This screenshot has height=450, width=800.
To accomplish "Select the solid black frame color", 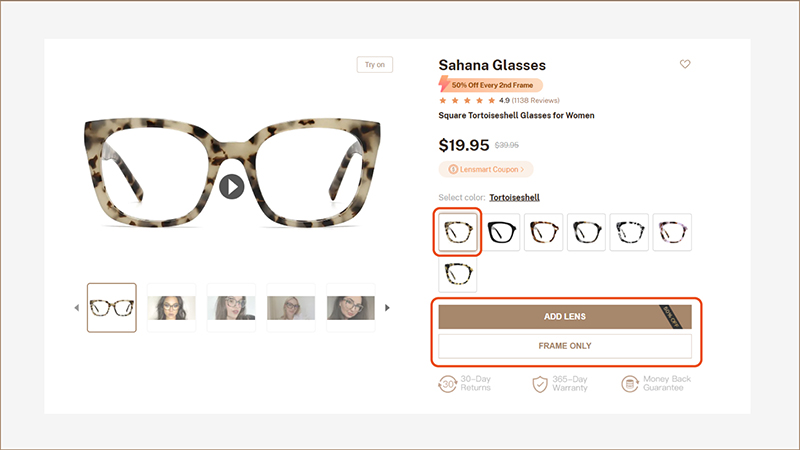I will tap(503, 233).
